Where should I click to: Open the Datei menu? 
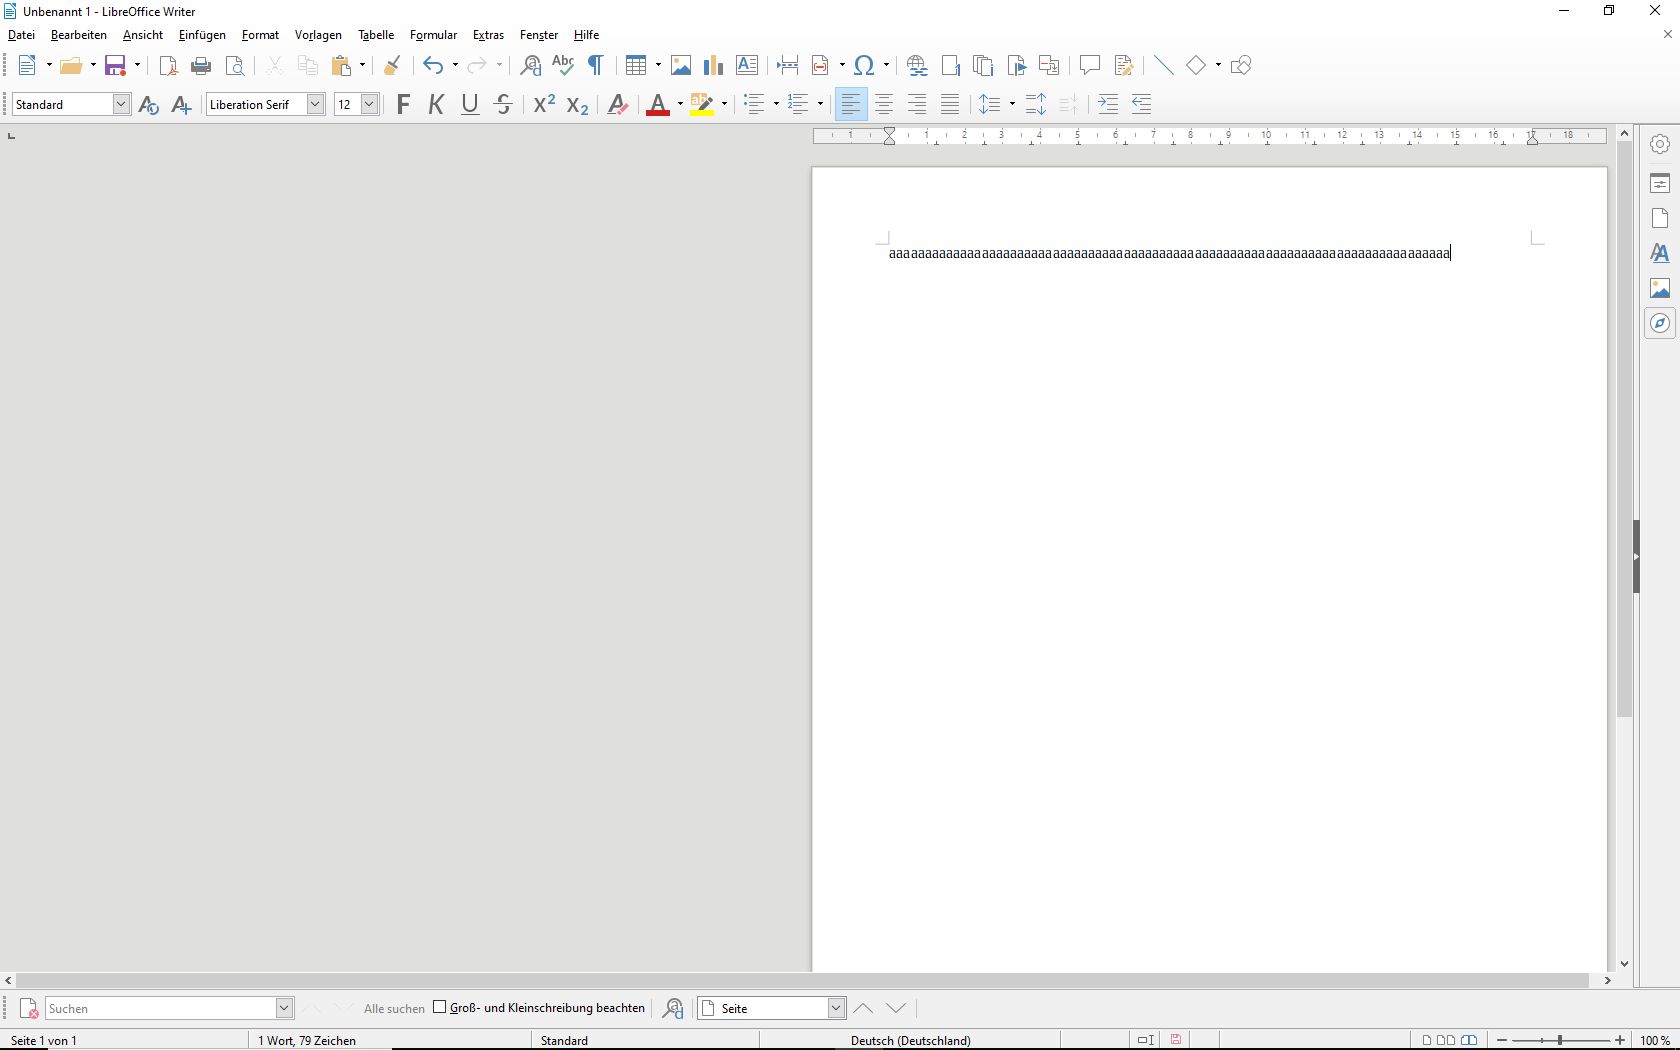[21, 35]
